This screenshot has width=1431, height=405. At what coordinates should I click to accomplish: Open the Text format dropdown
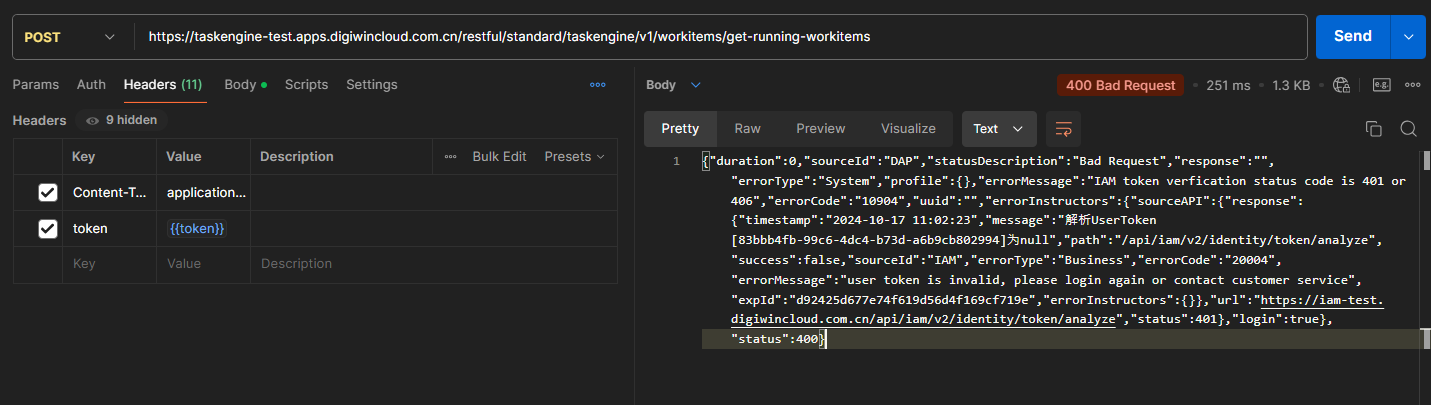click(998, 129)
